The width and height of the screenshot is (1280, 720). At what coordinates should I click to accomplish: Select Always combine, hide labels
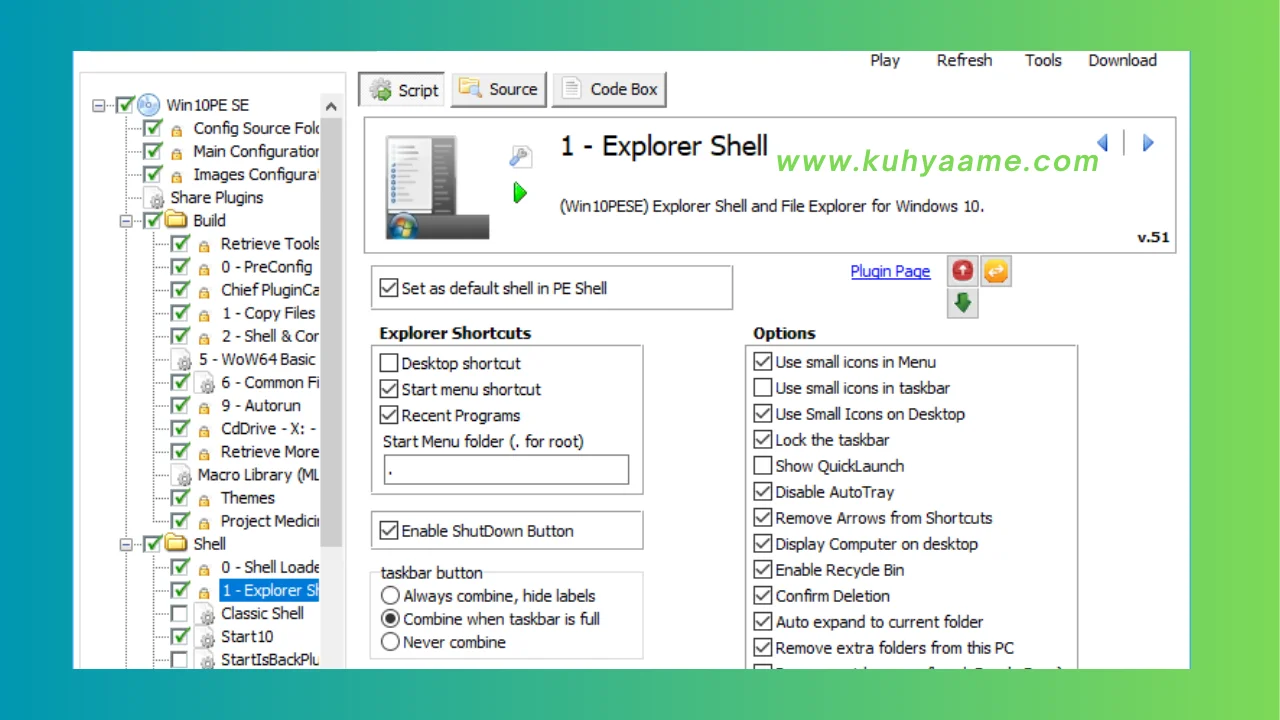point(390,596)
